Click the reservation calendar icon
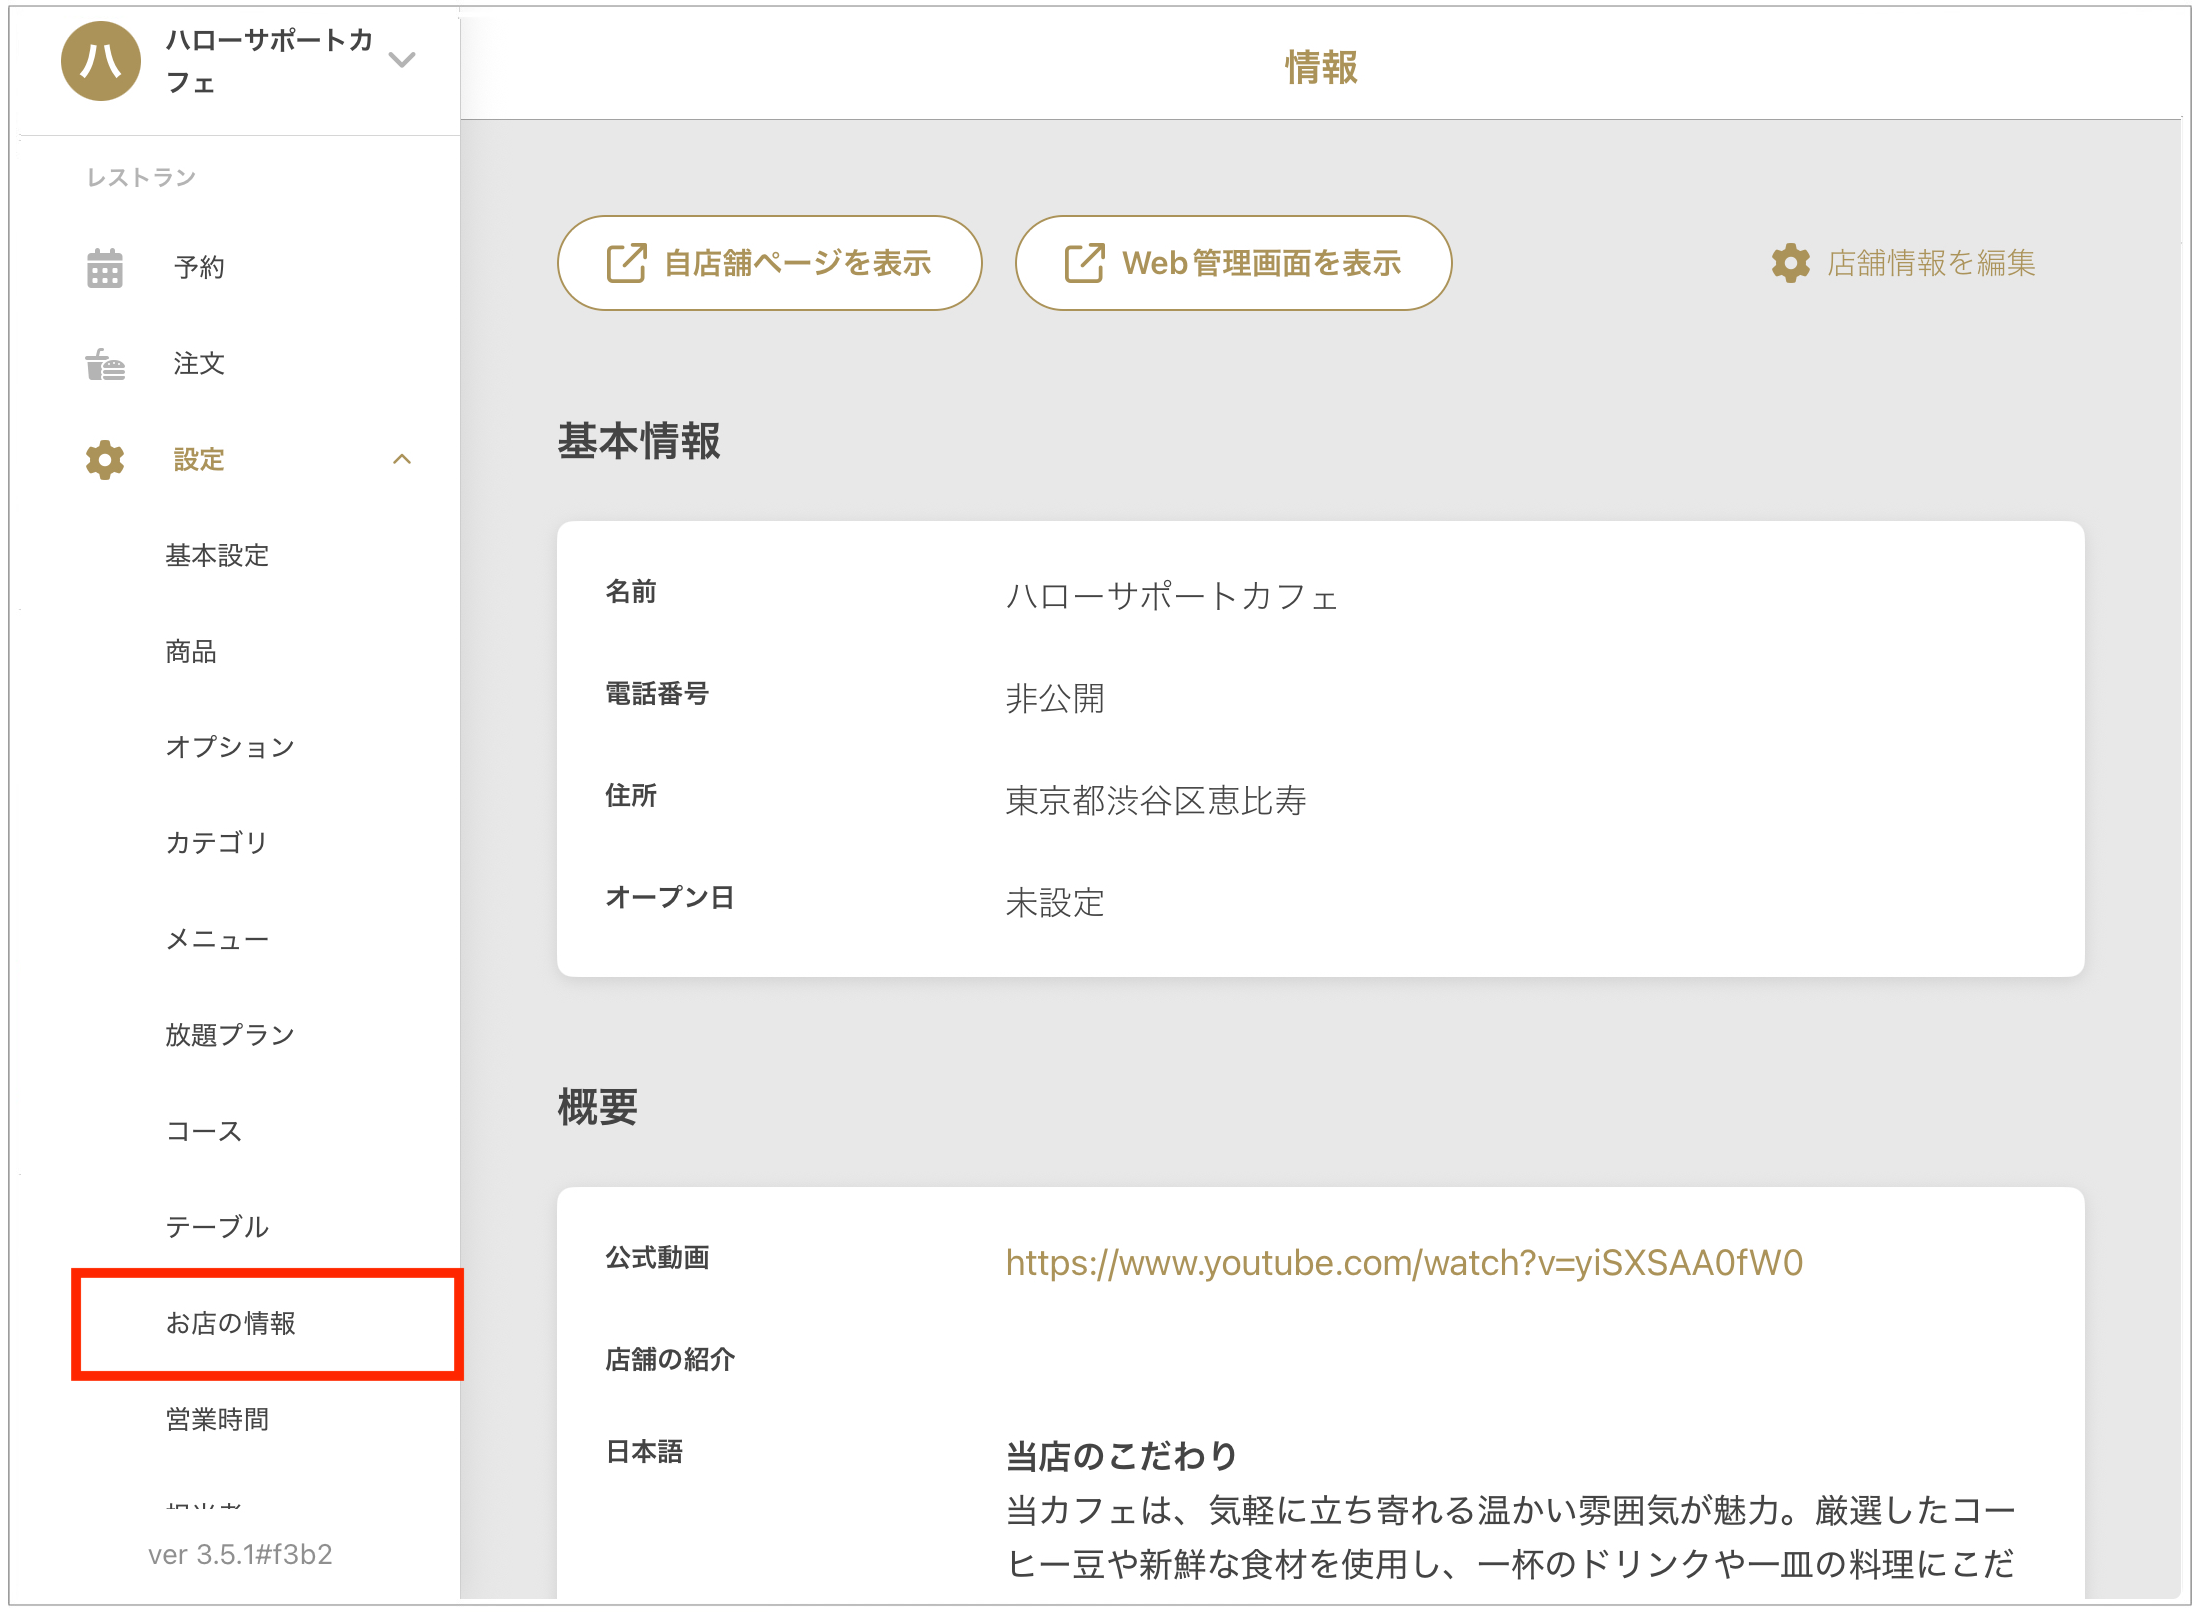 pyautogui.click(x=105, y=268)
